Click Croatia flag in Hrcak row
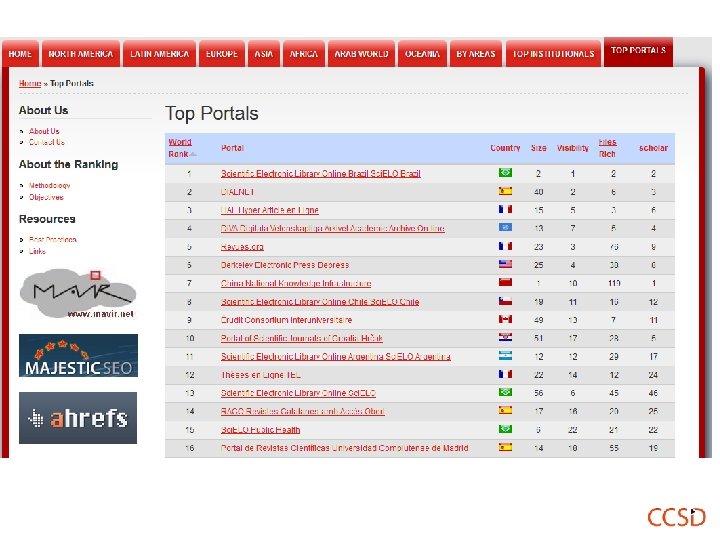This screenshot has height=540, width=720. [x=505, y=338]
